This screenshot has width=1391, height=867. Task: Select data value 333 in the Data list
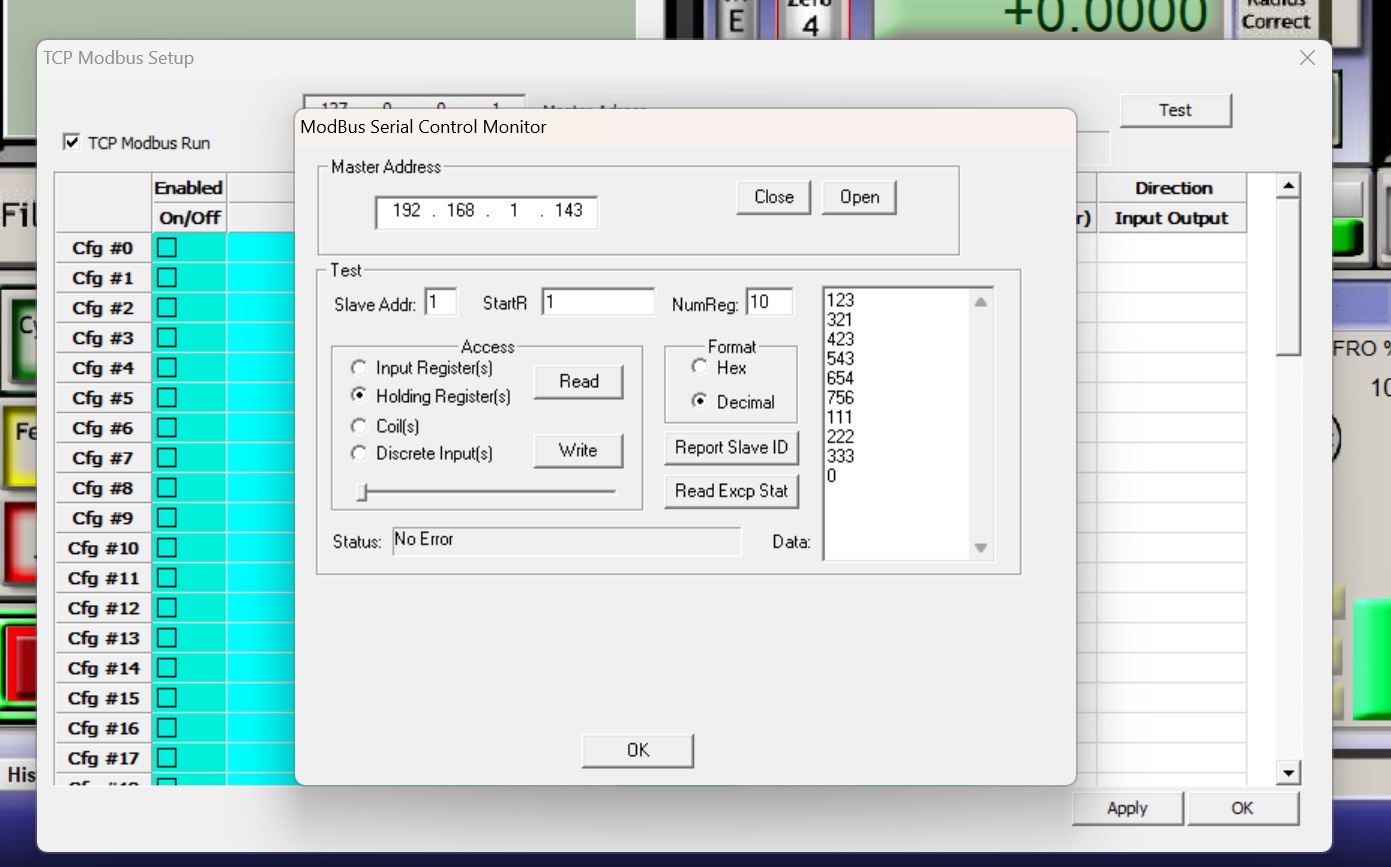(840, 456)
